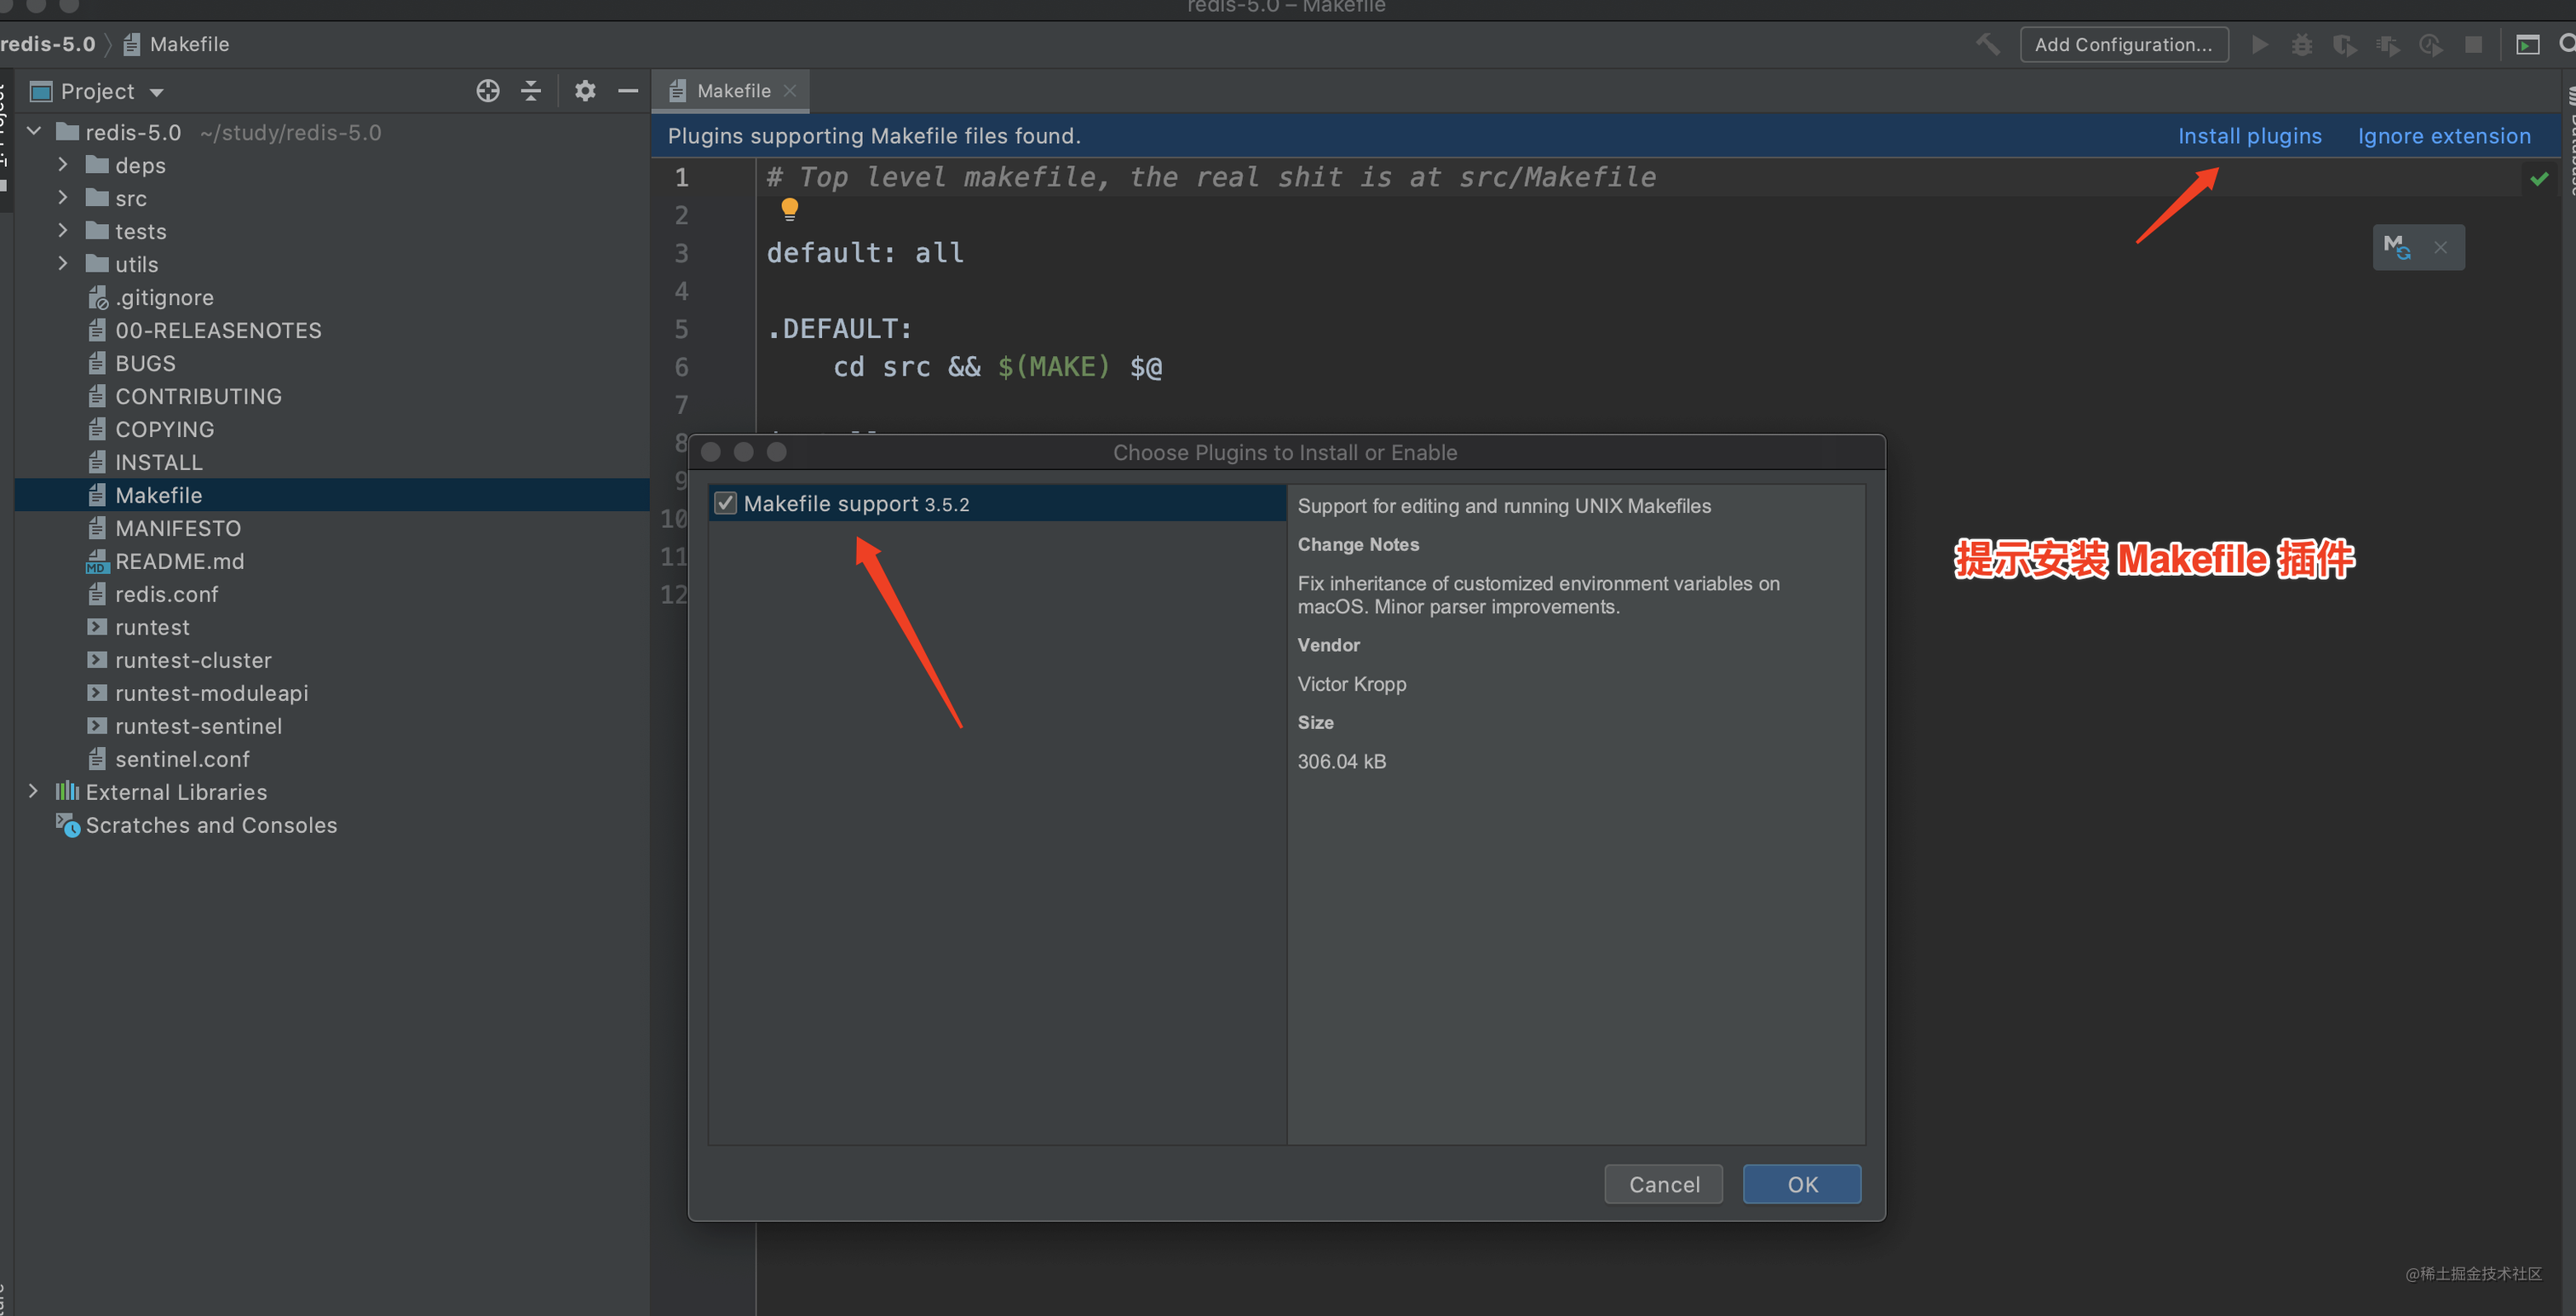The image size is (2576, 1316).
Task: Select the sentinel.conf file
Action: pyautogui.click(x=332, y=759)
